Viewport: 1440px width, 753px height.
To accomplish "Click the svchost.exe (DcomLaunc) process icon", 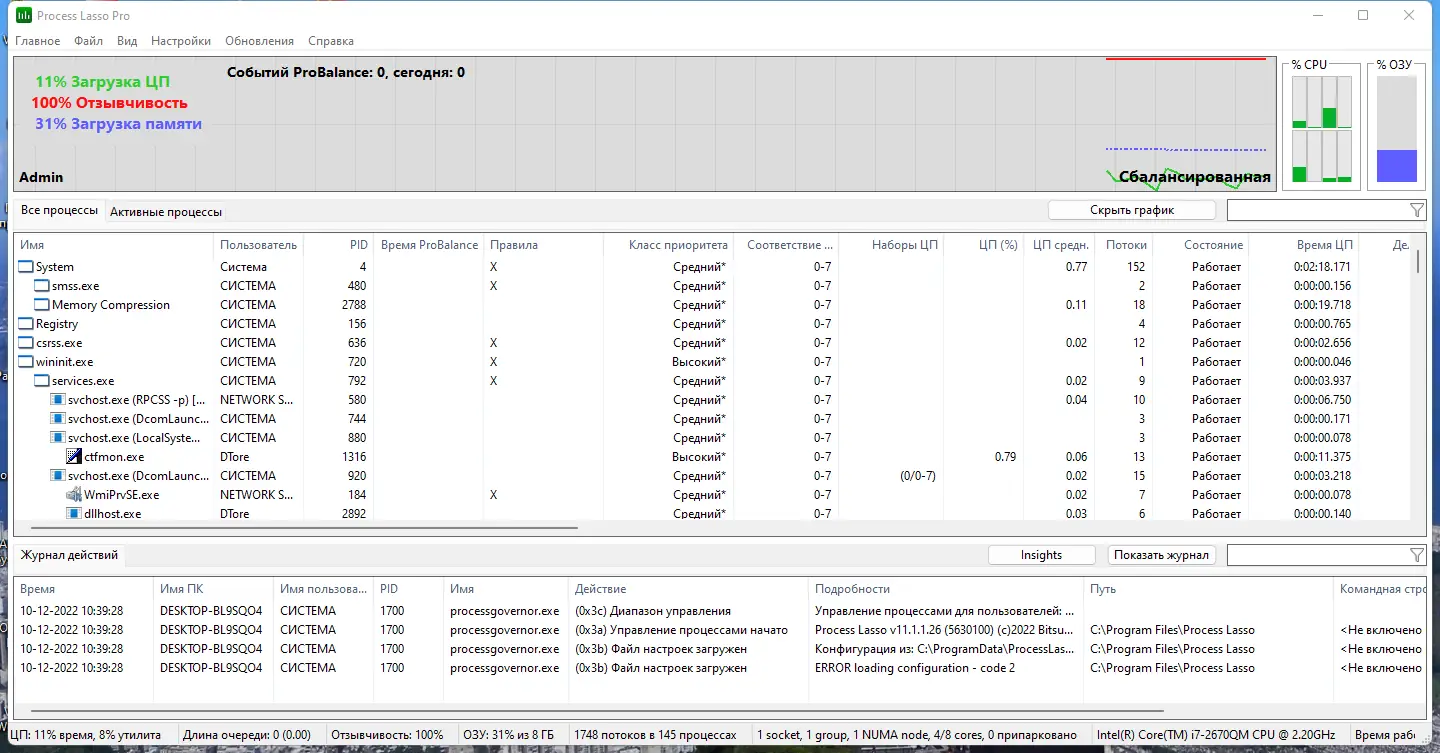I will coord(57,418).
